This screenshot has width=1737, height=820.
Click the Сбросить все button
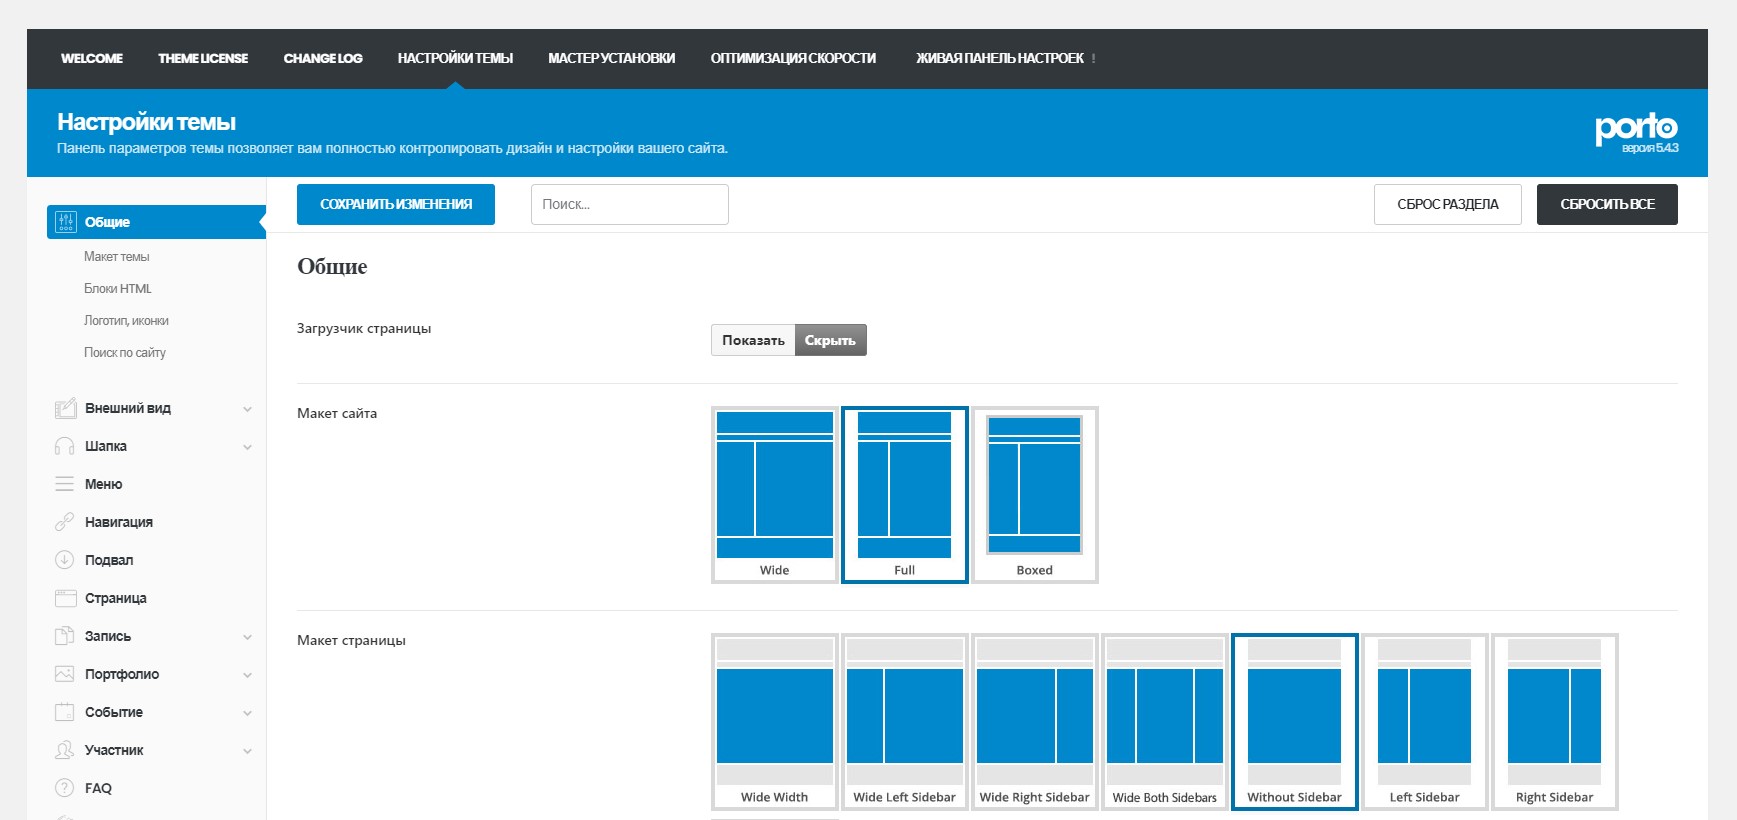pyautogui.click(x=1606, y=204)
